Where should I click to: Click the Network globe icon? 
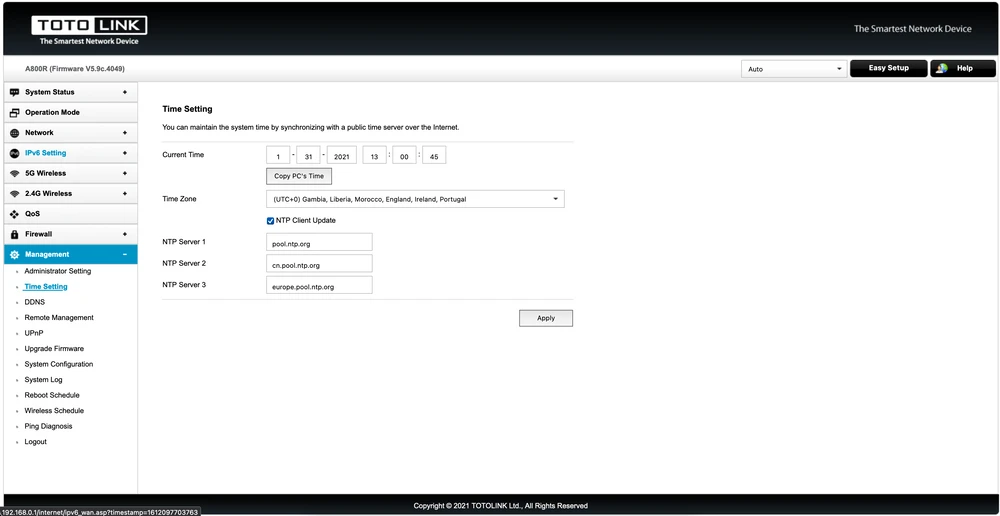[14, 133]
